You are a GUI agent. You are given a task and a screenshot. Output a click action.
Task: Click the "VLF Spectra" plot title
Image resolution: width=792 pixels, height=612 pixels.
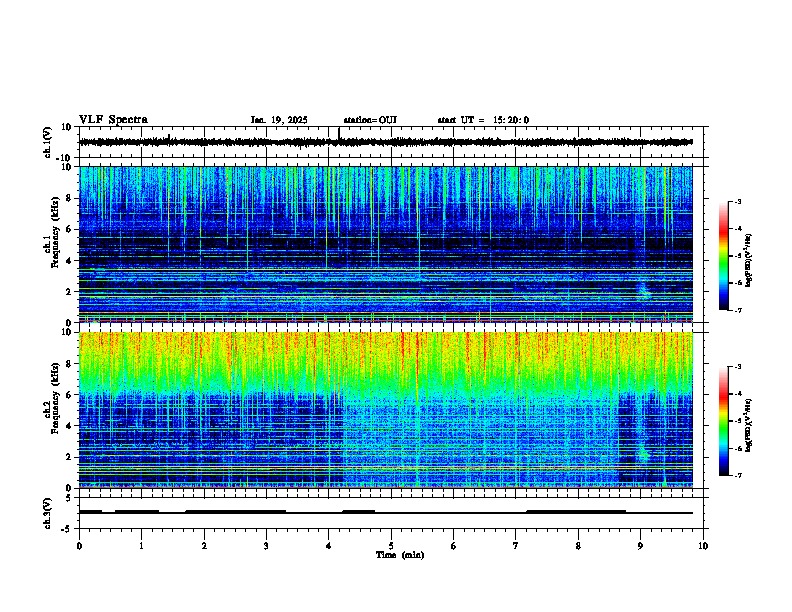(x=113, y=120)
